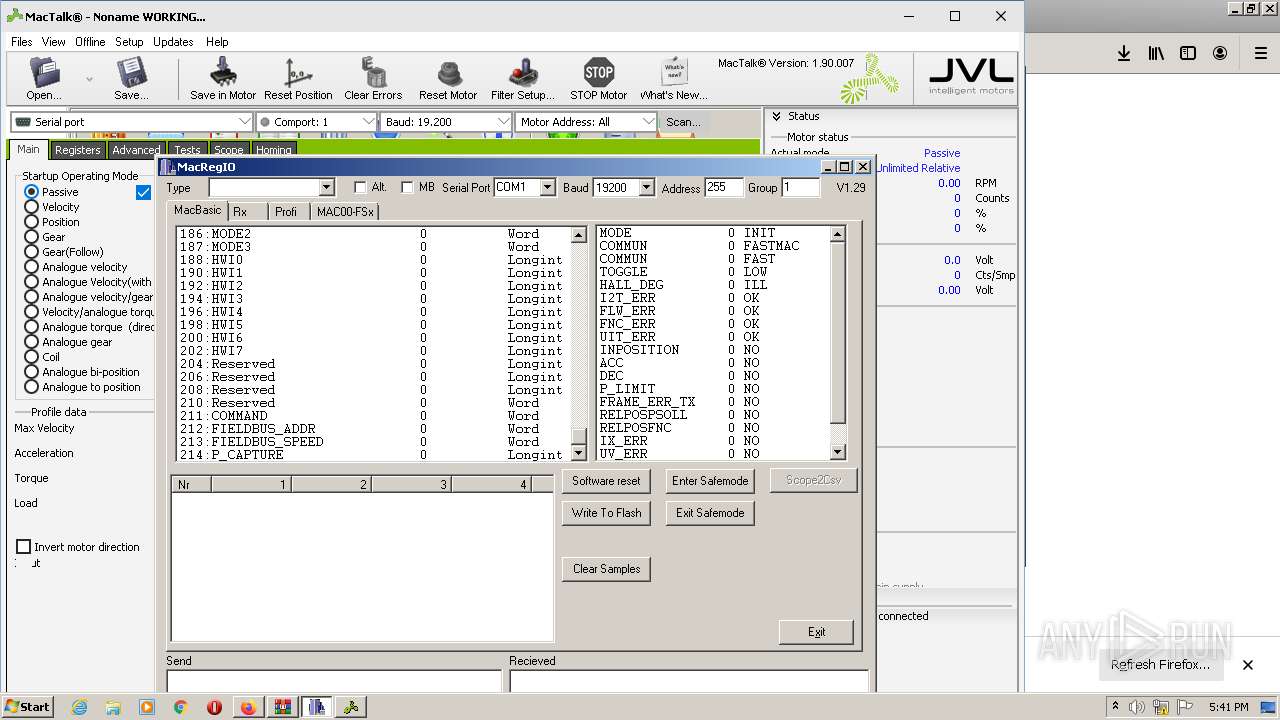The image size is (1280, 720).
Task: Toggle the Alt. checkbox in MacRegIO
Action: (x=360, y=187)
